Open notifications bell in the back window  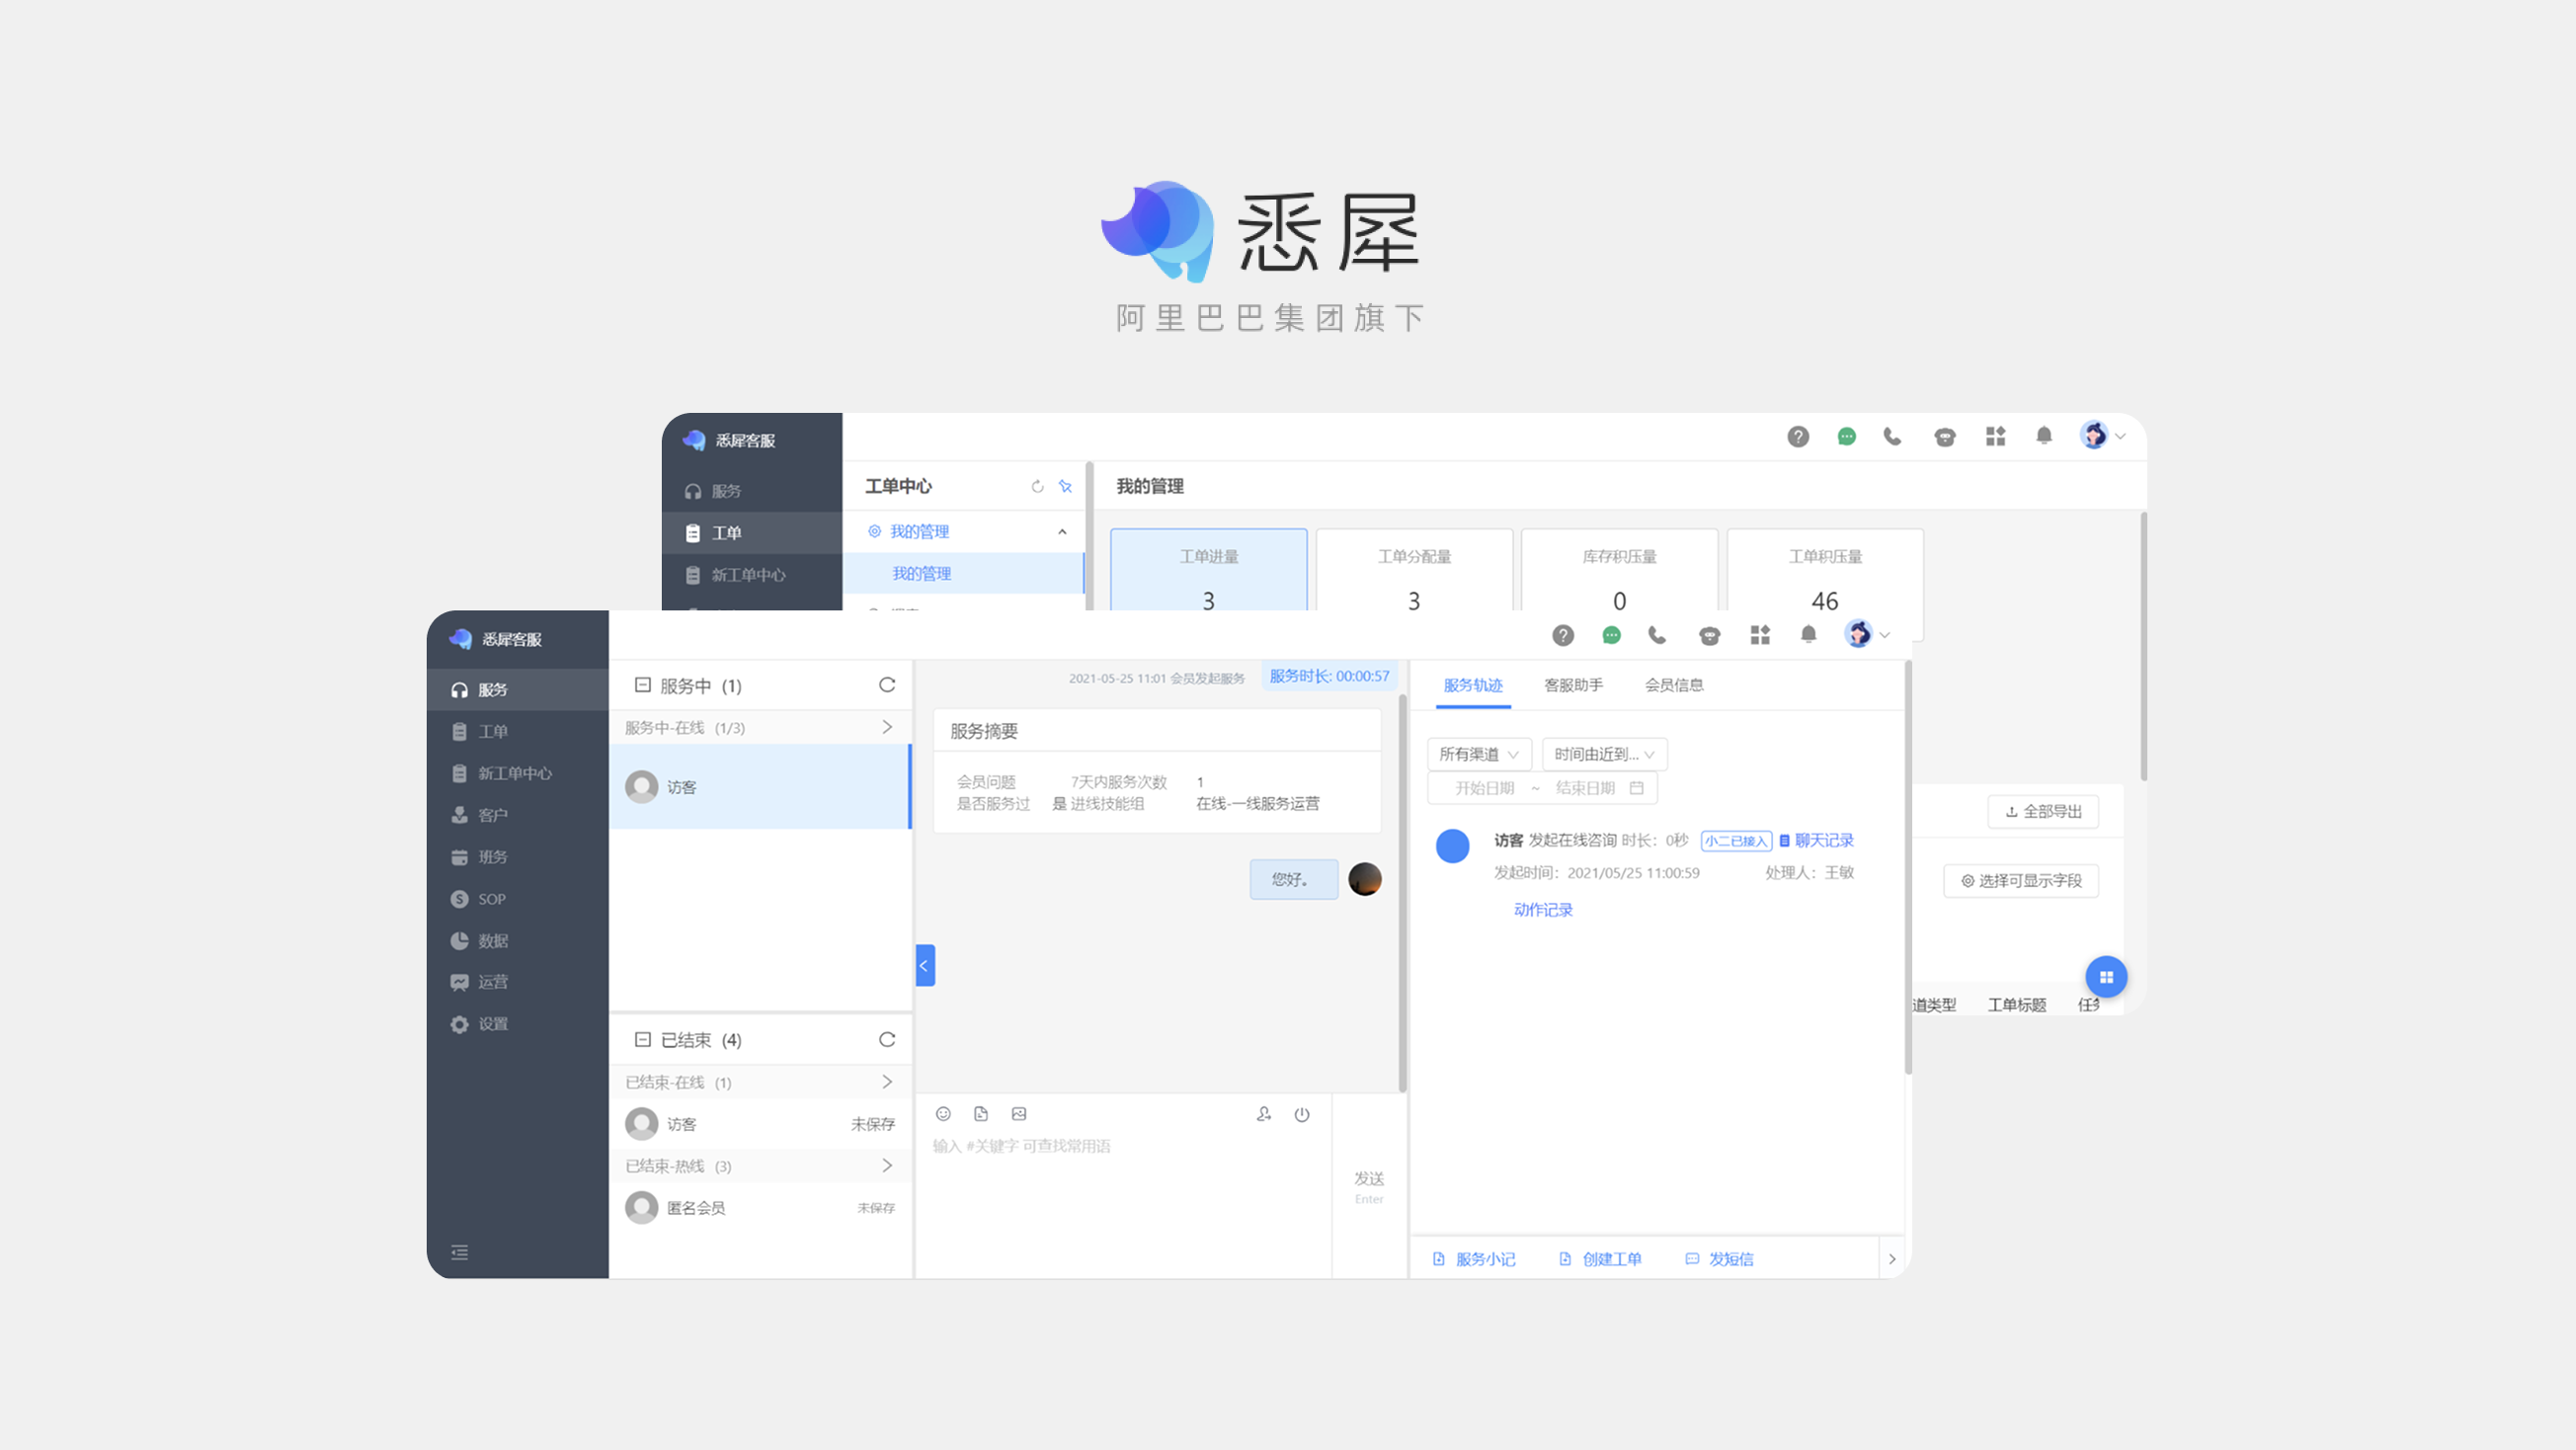click(2044, 436)
